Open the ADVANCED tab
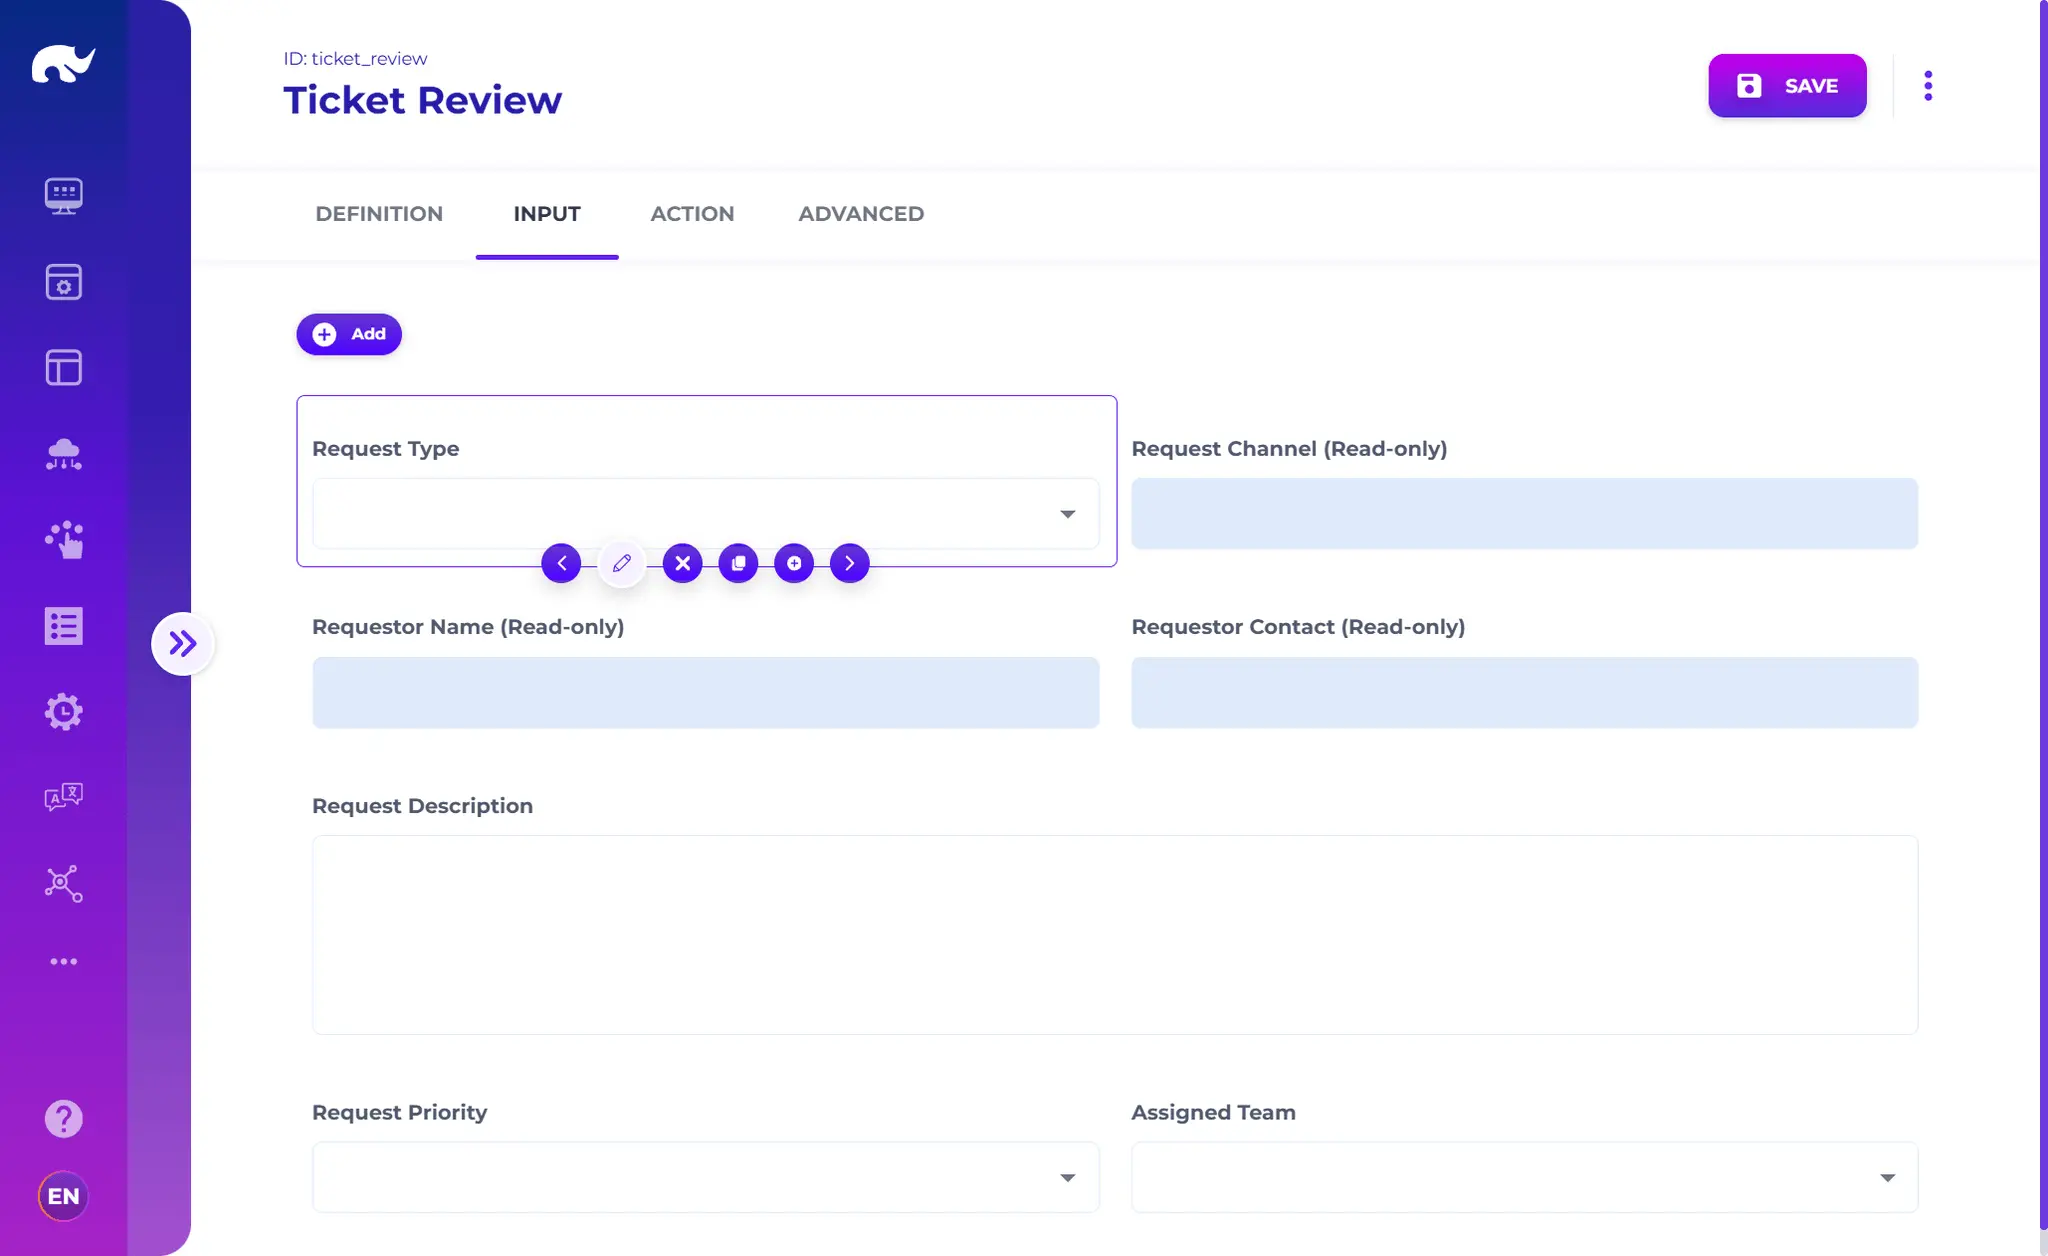 861,214
